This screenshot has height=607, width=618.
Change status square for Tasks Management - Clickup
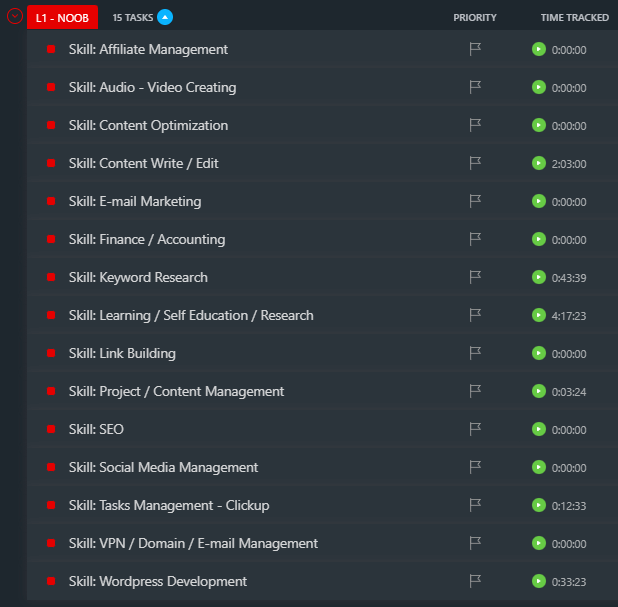click(51, 505)
